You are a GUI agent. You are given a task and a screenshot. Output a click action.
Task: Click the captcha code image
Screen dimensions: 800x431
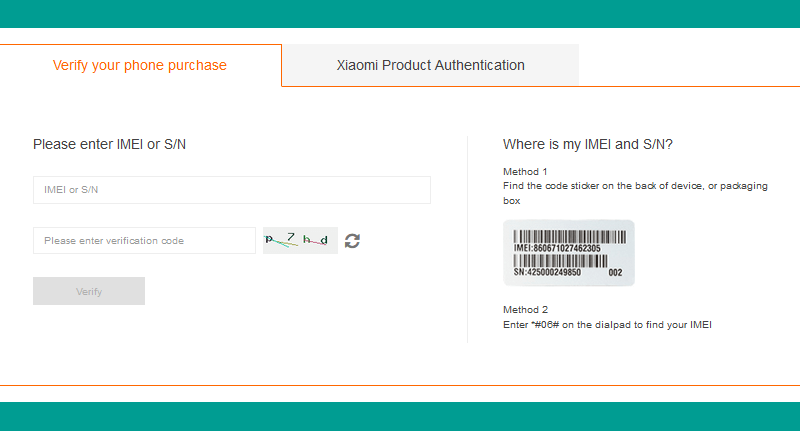point(300,240)
